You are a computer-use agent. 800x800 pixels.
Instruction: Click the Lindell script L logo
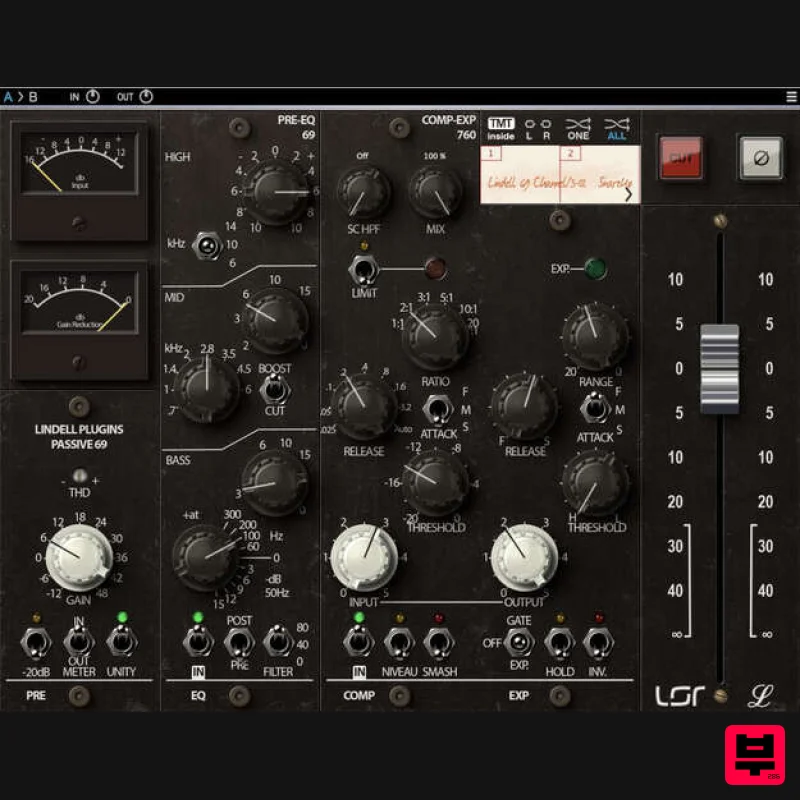coord(760,695)
